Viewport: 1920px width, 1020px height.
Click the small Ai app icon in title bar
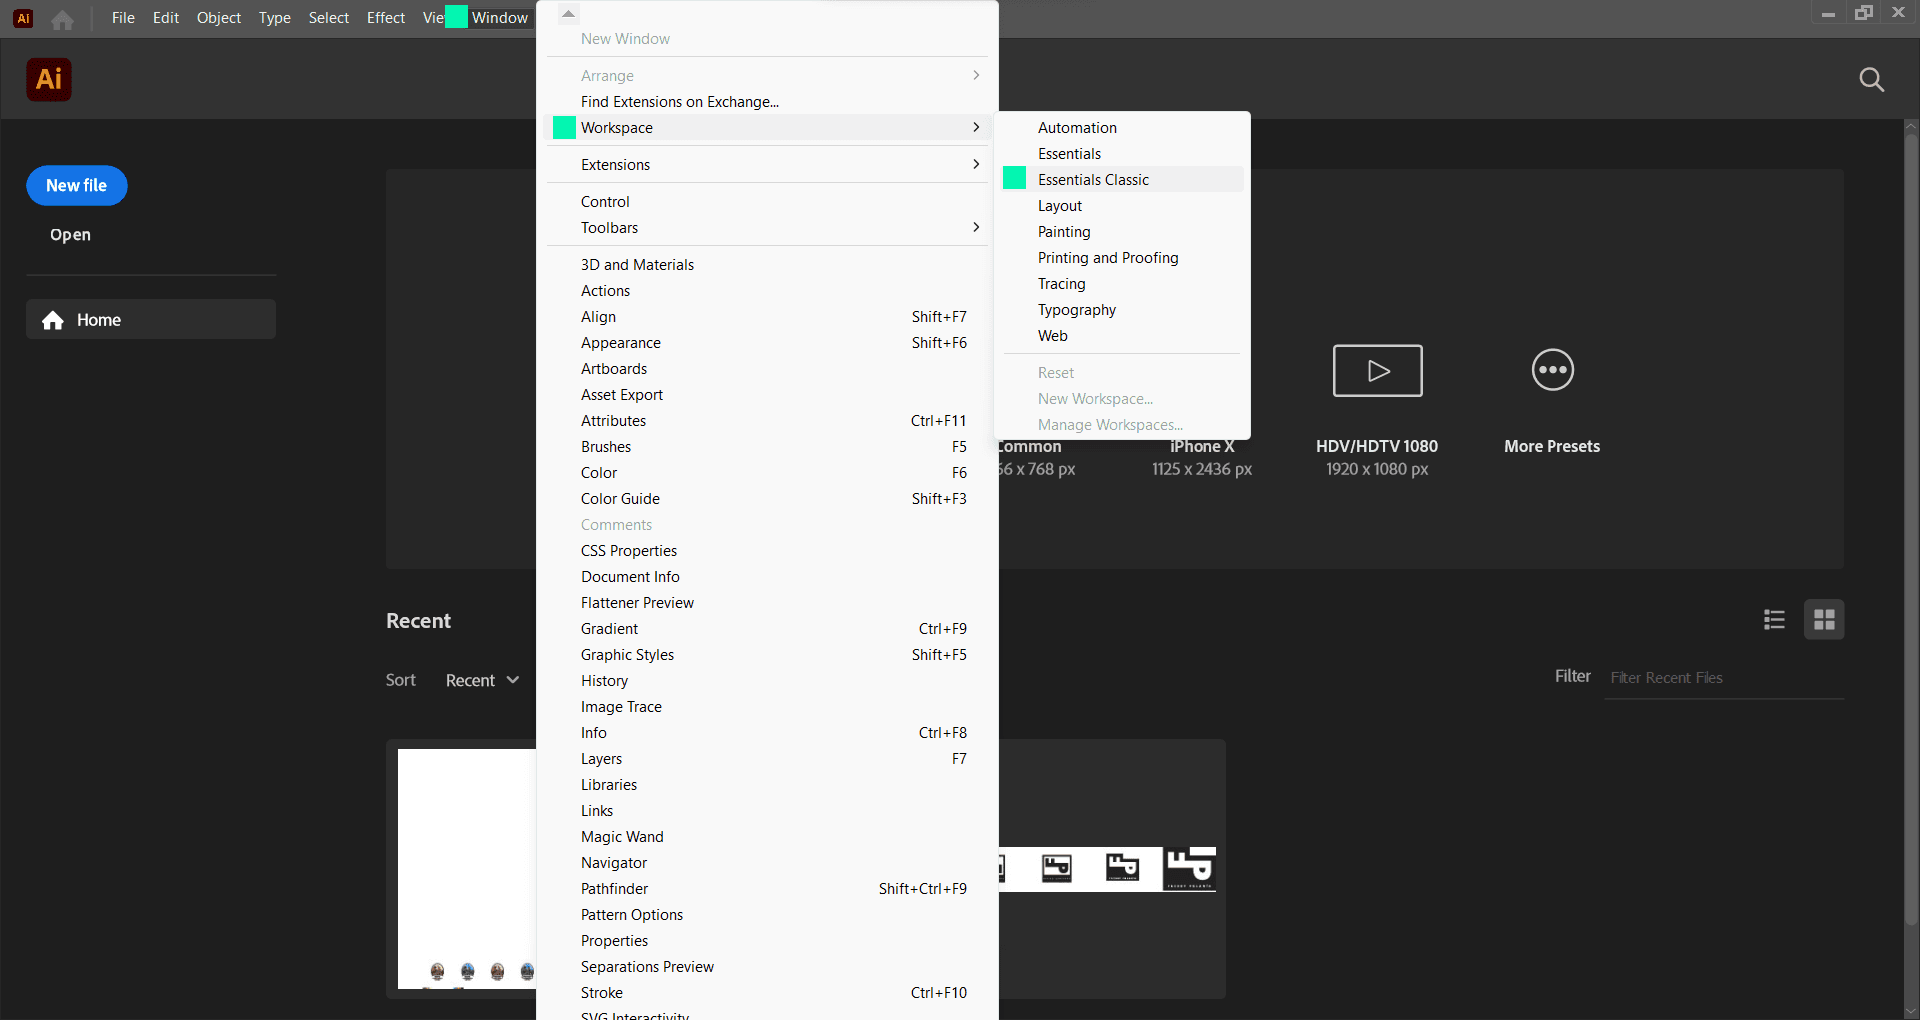[23, 18]
